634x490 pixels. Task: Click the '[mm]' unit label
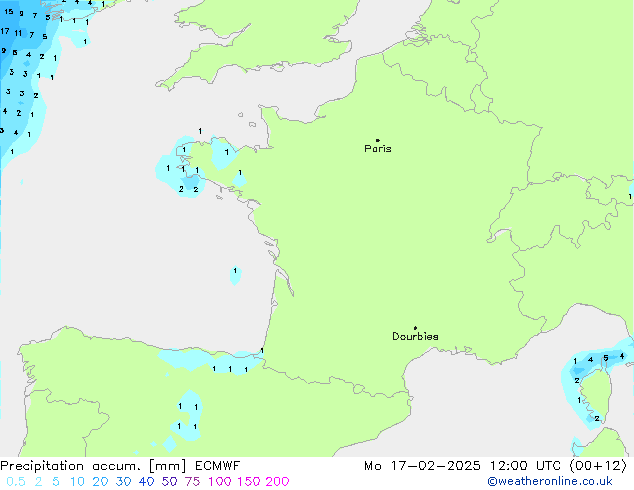(168, 466)
